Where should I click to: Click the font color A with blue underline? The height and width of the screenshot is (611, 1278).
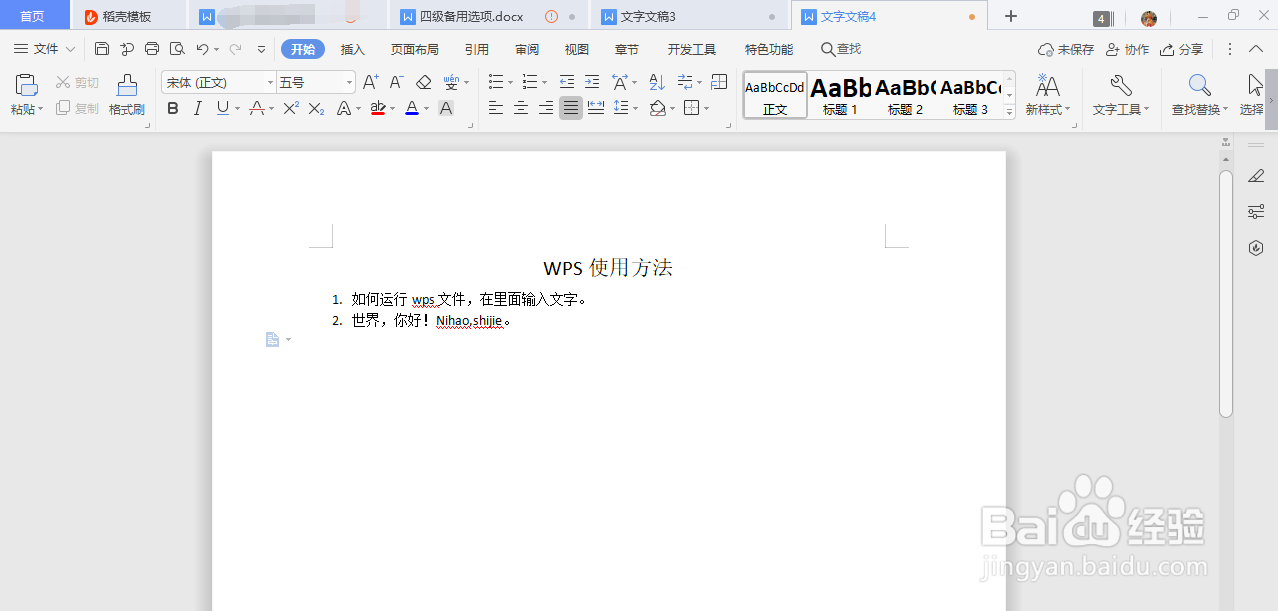[x=412, y=108]
